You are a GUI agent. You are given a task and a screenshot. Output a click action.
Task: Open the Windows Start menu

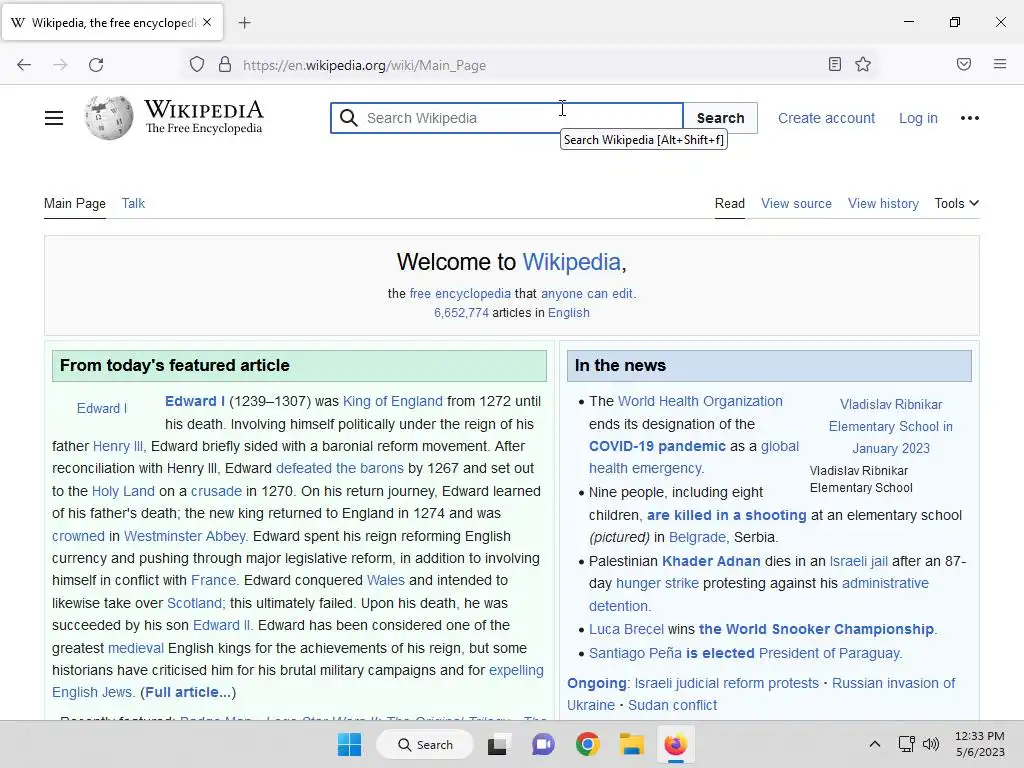[349, 744]
